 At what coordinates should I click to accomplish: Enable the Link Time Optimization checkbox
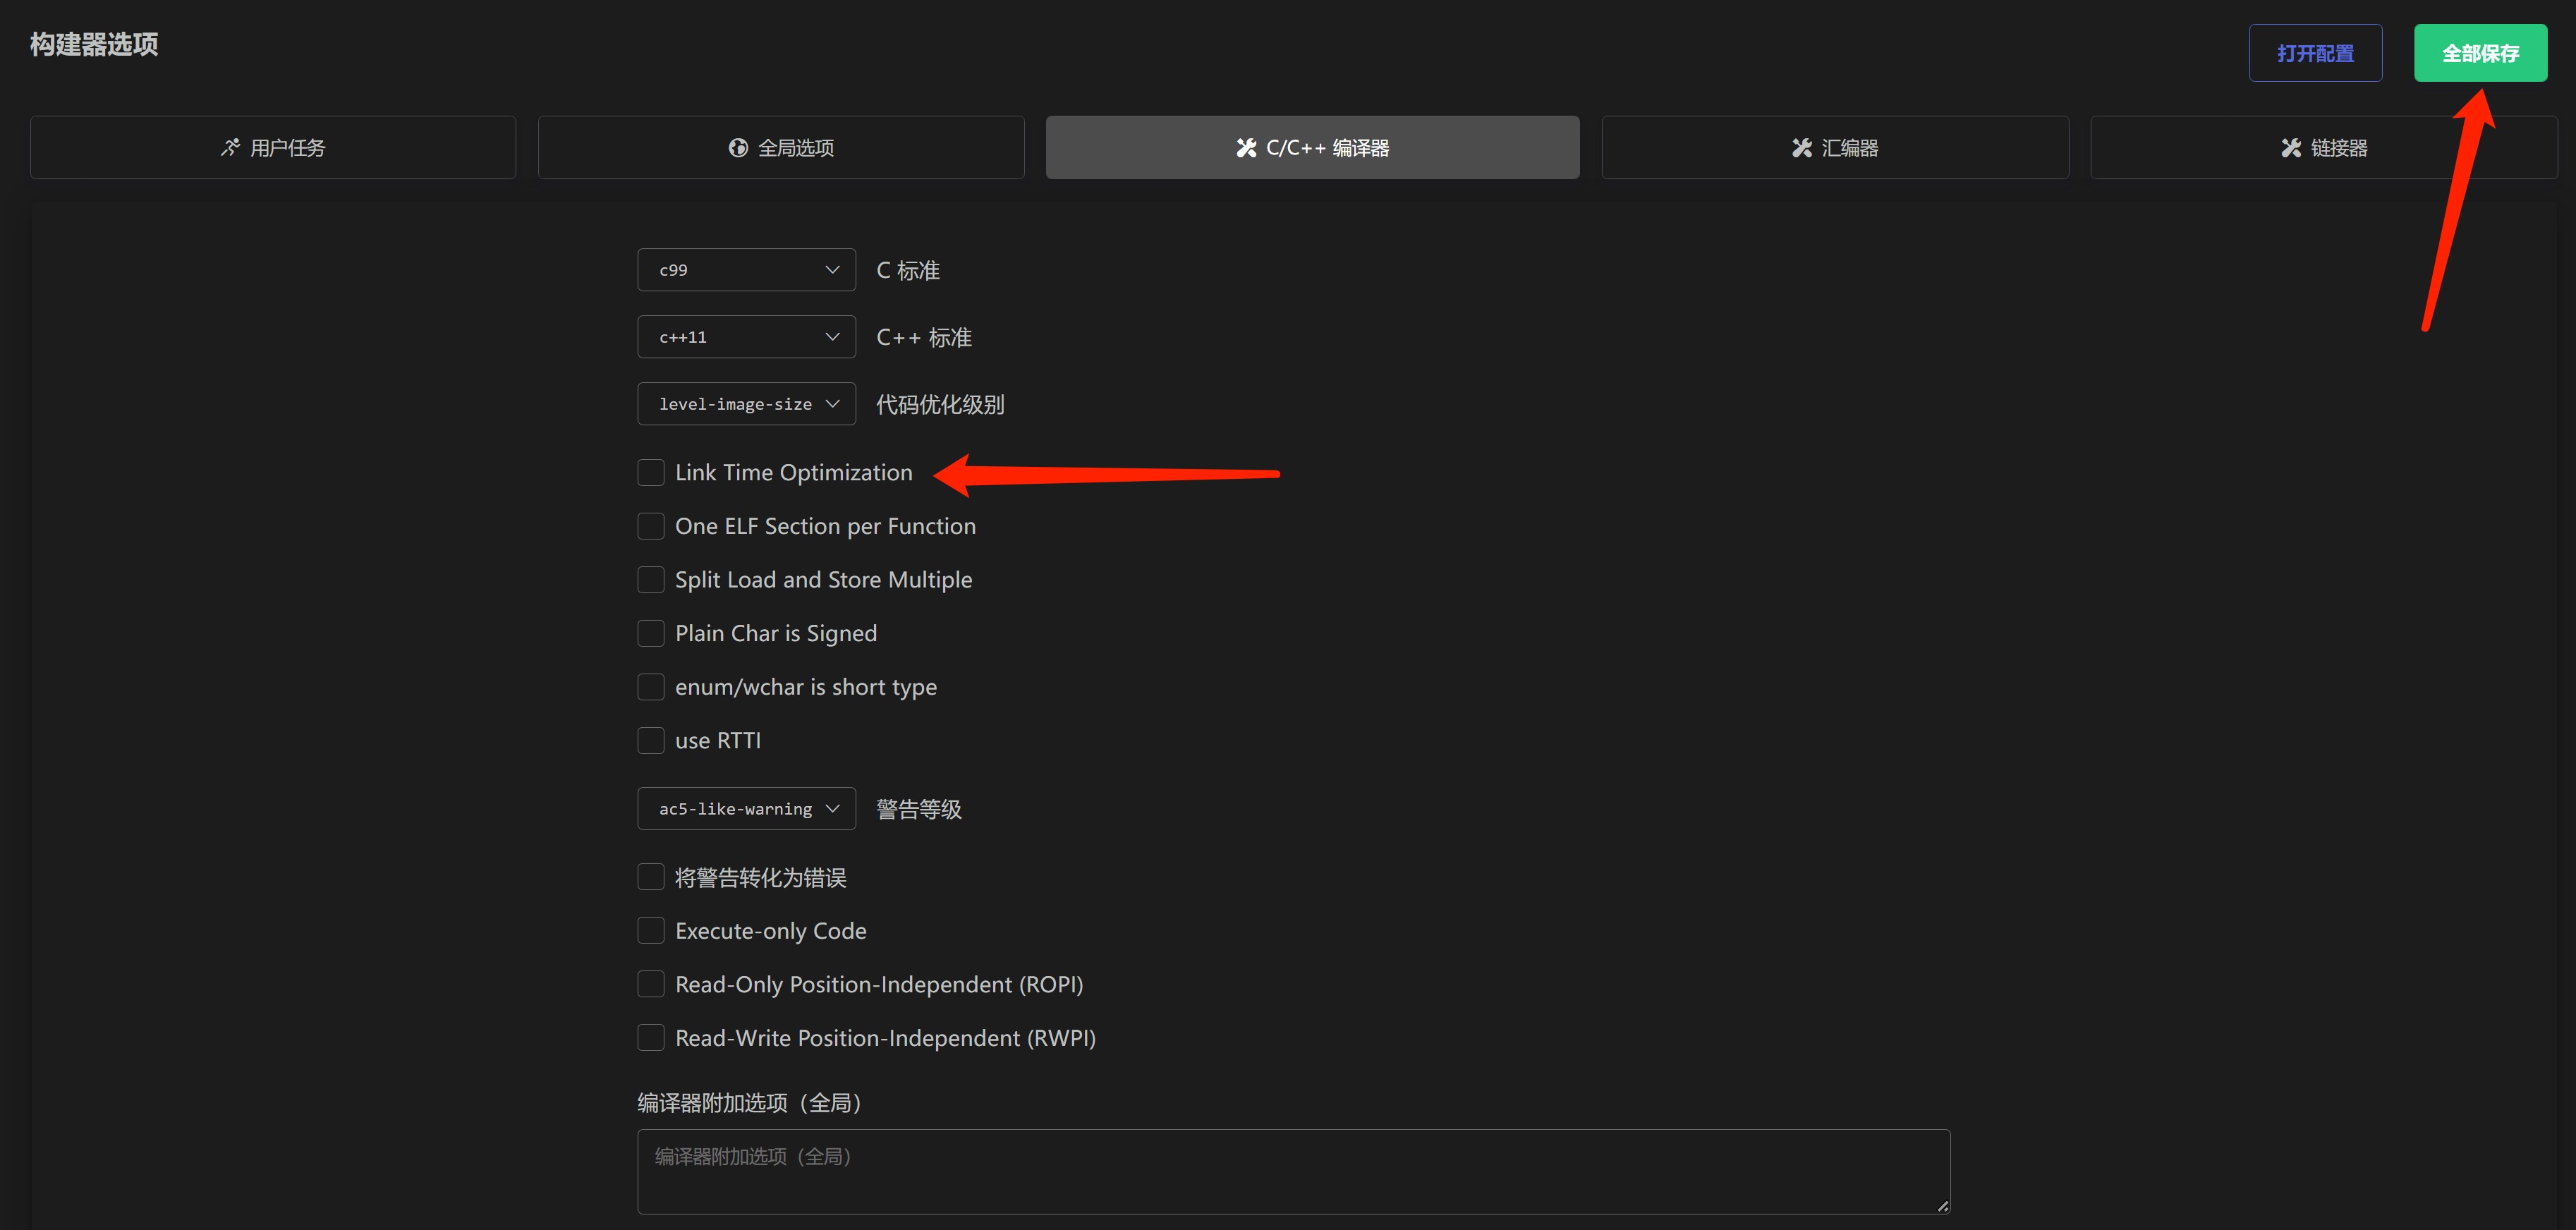click(651, 473)
